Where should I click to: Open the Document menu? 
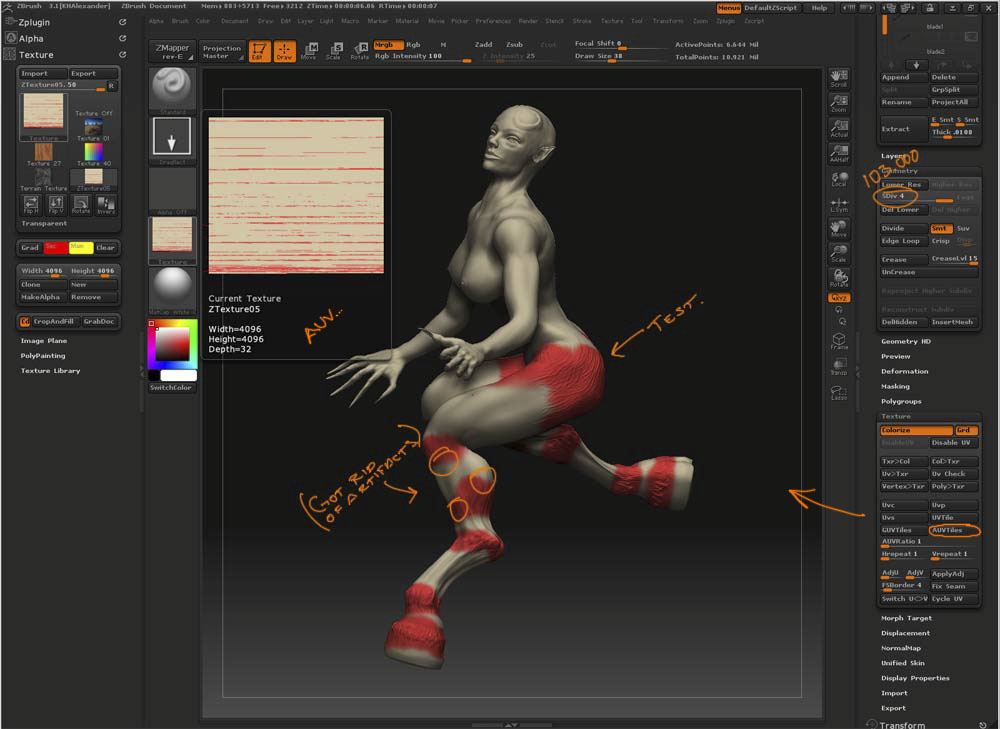click(x=235, y=21)
